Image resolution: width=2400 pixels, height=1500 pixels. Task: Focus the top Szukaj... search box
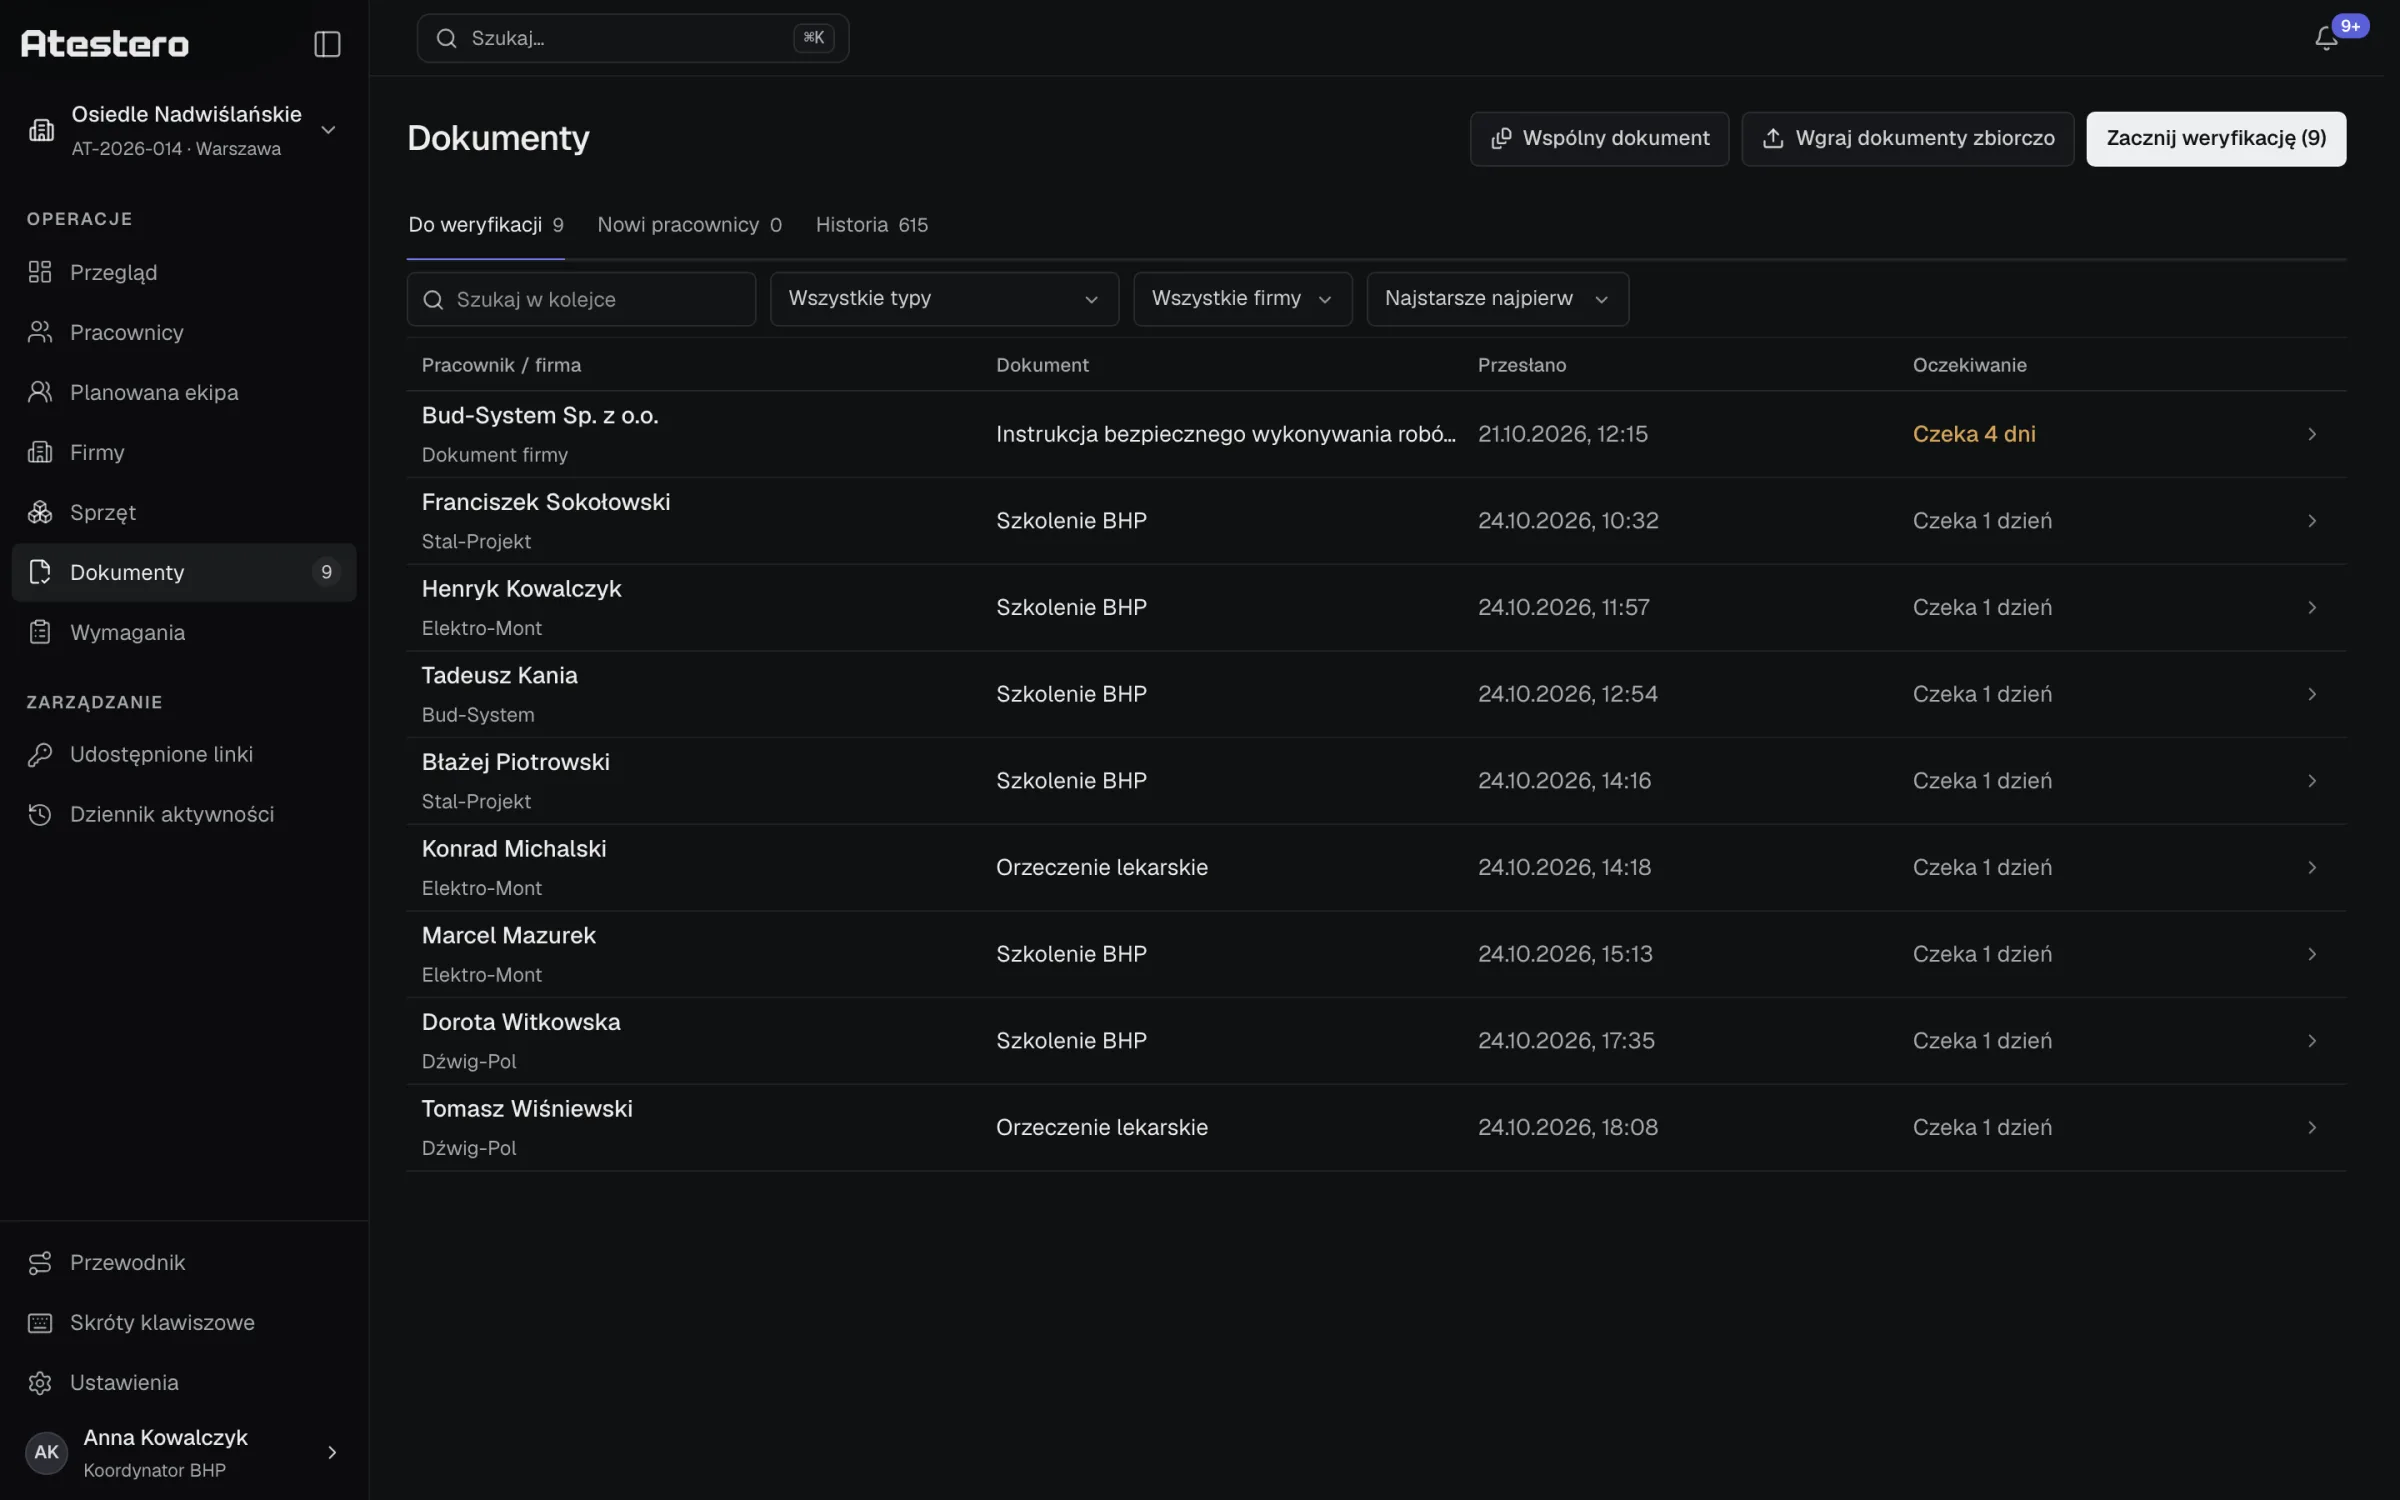pos(633,38)
